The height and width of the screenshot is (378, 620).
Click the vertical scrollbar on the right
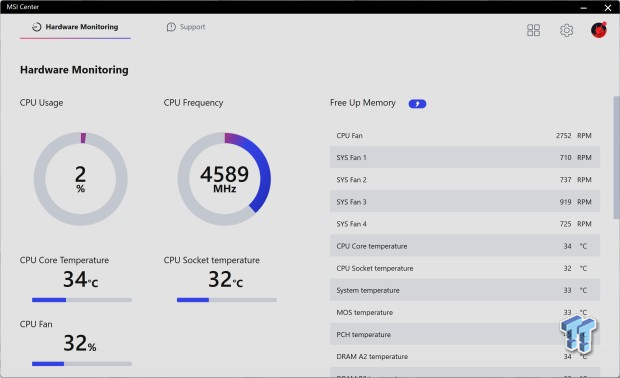coord(616,157)
